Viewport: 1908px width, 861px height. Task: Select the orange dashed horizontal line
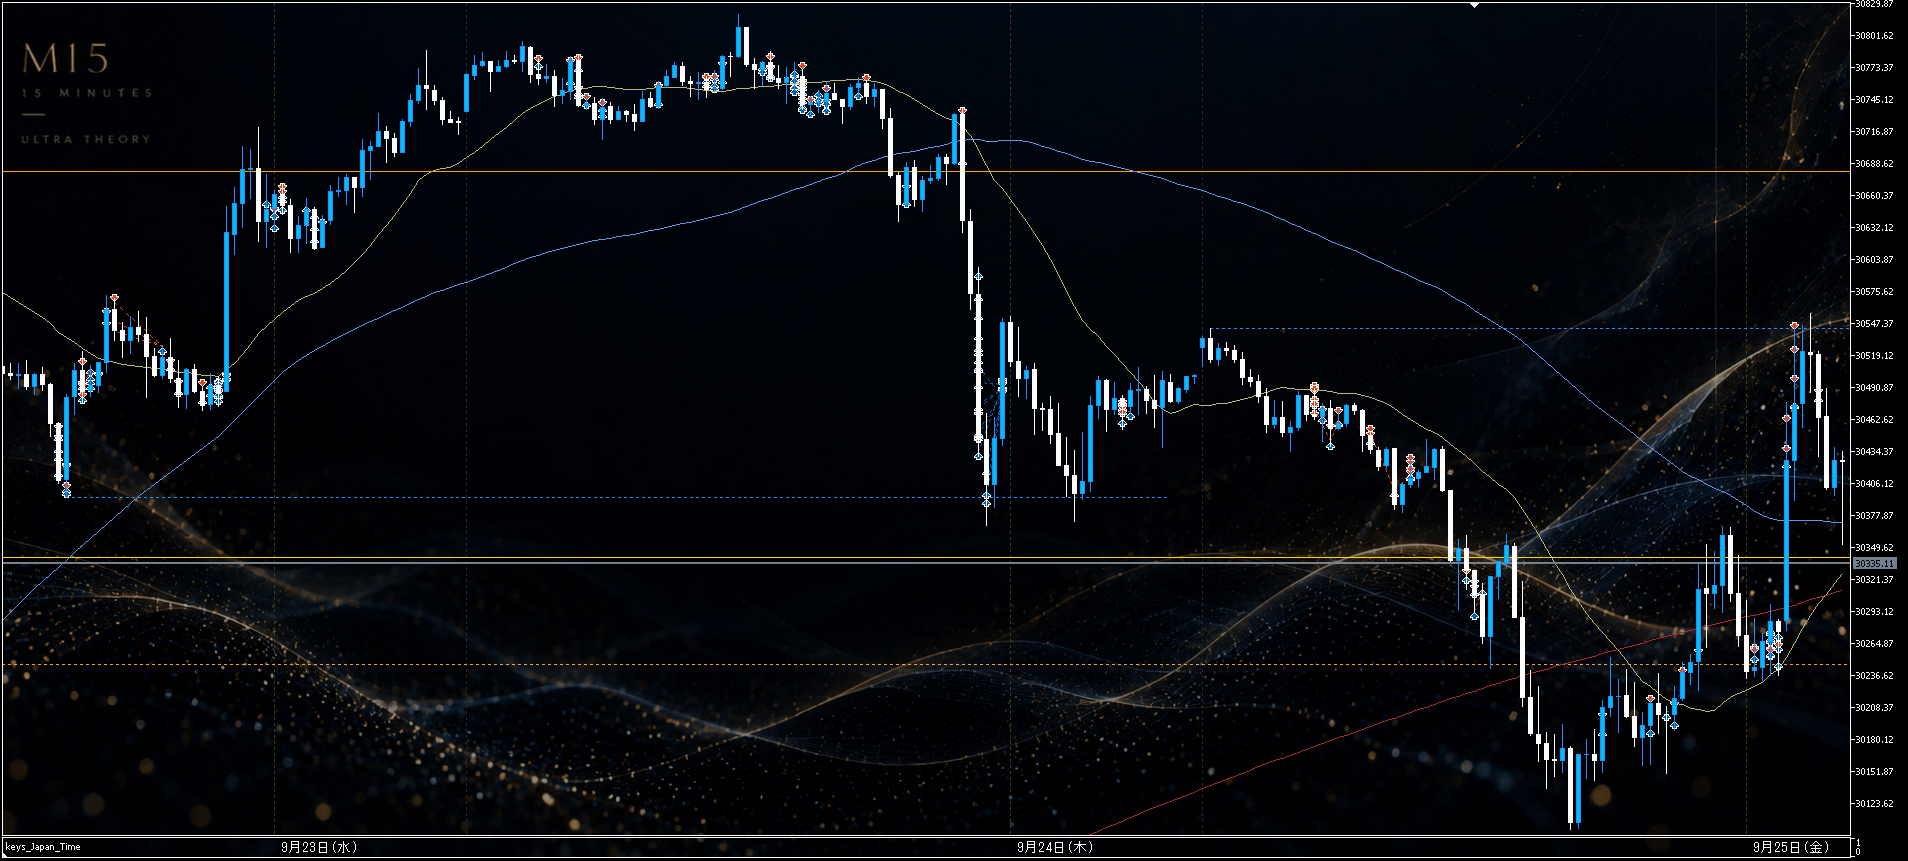click(x=925, y=665)
